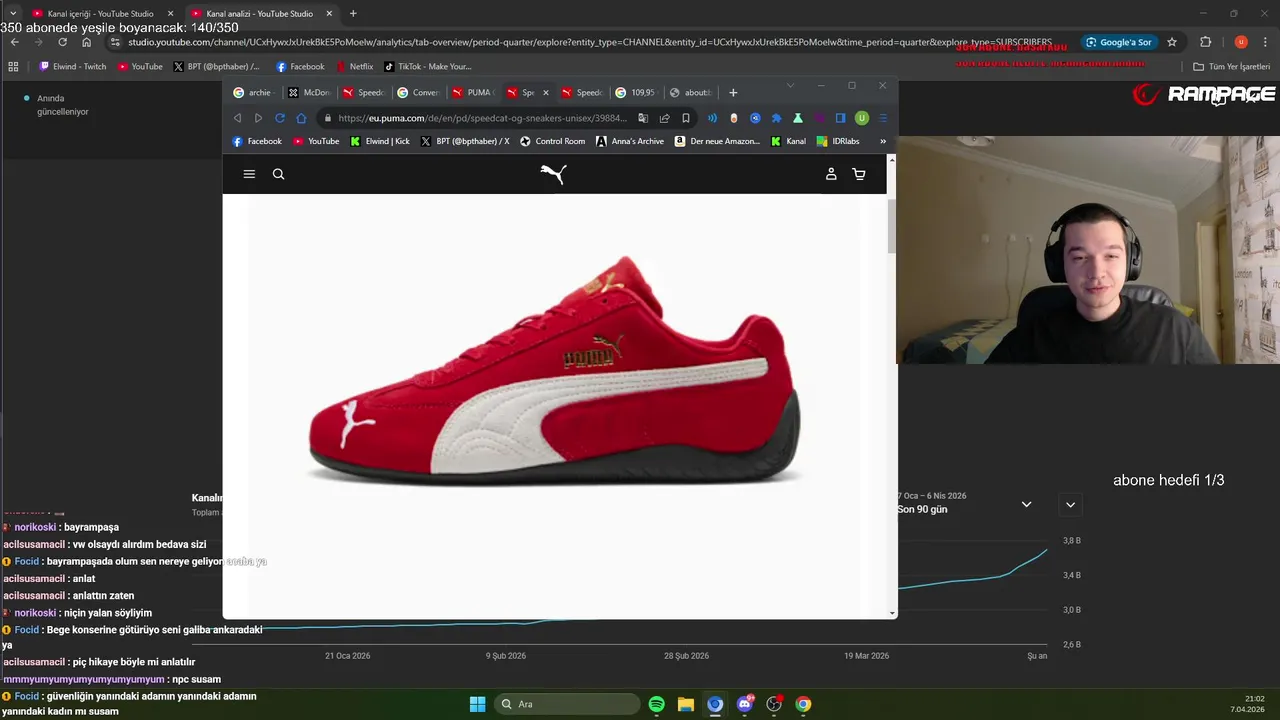This screenshot has width=1280, height=720.
Task: Go forward in the Puma browser window
Action: tap(258, 118)
